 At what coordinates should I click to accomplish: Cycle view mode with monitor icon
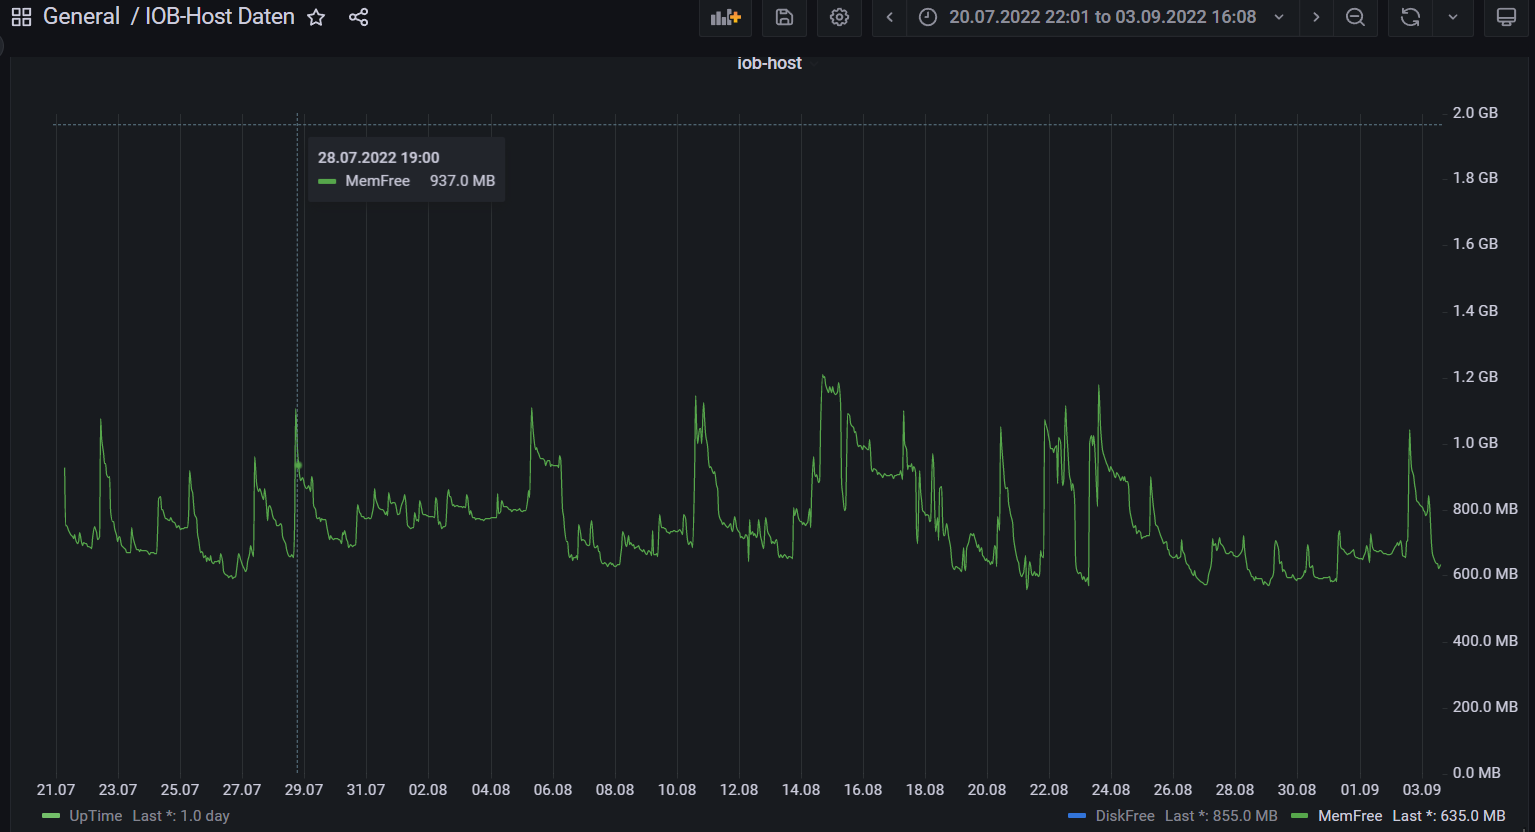pyautogui.click(x=1506, y=17)
